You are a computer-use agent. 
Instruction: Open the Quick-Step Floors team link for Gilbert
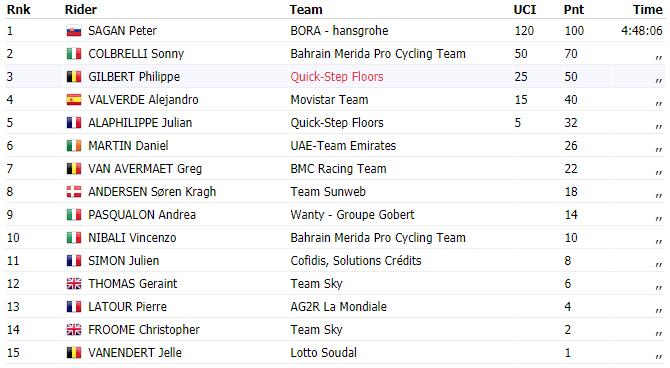[337, 77]
